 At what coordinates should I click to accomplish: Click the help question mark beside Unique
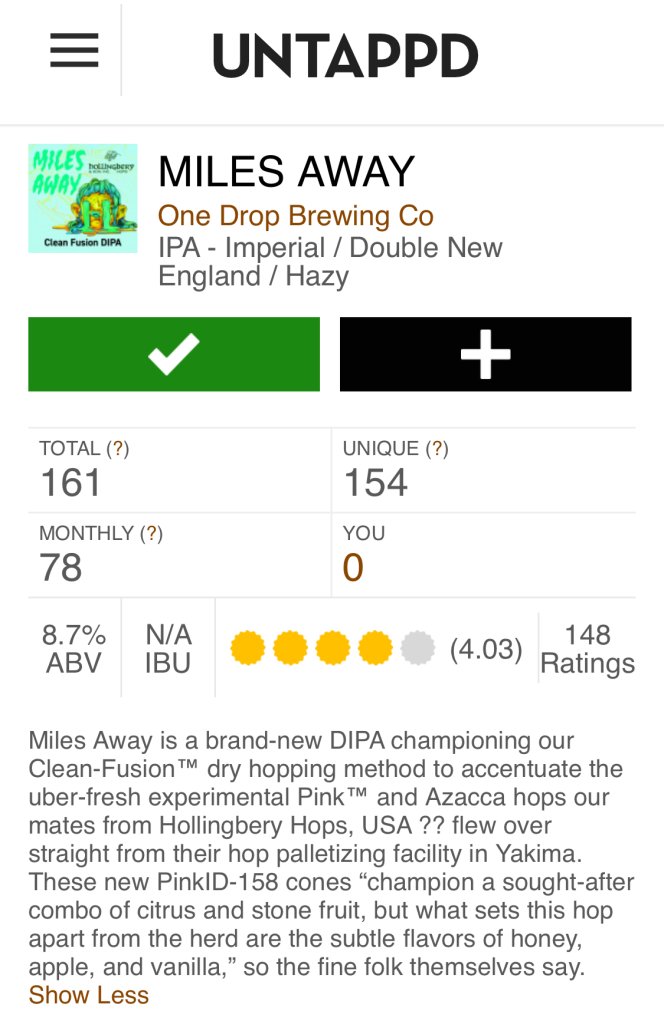(x=437, y=449)
